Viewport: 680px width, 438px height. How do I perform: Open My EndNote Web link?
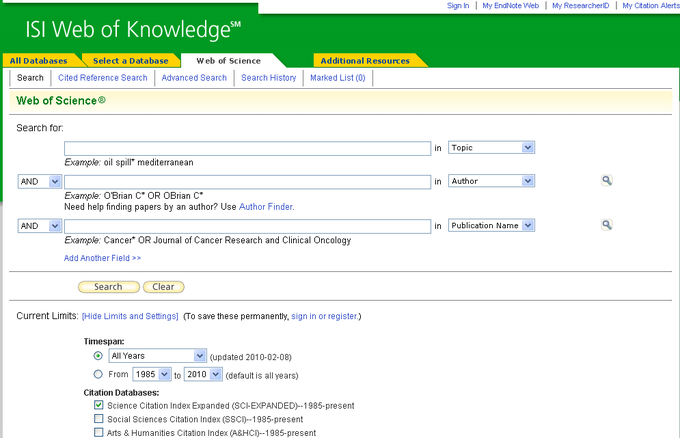click(x=510, y=6)
